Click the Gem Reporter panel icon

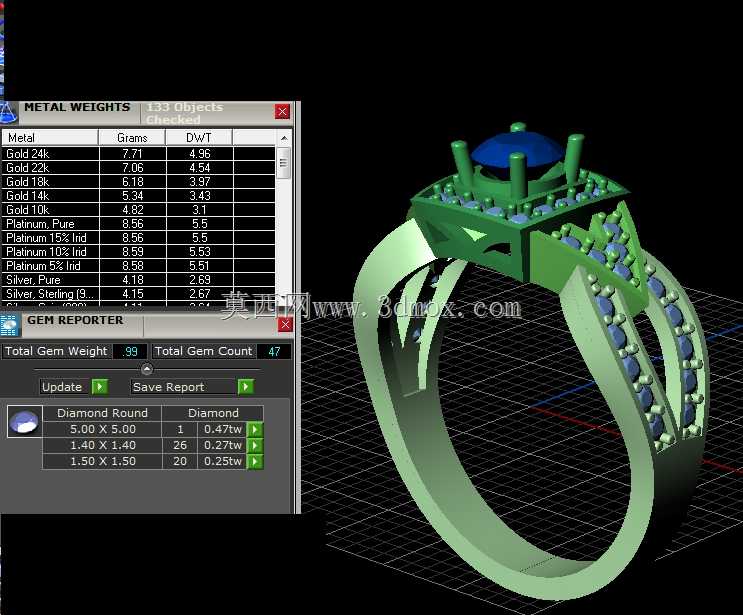click(x=9, y=326)
